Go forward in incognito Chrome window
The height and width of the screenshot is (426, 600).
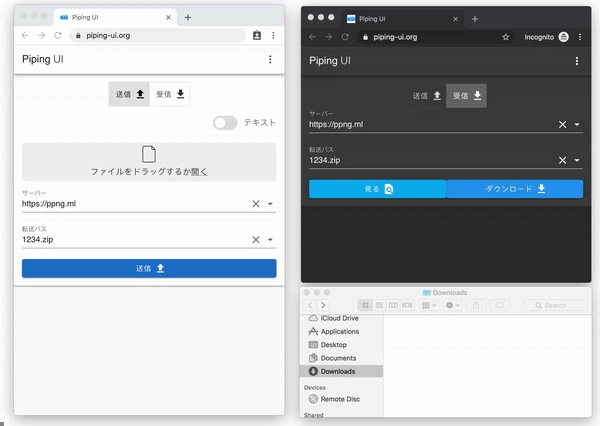(x=329, y=37)
